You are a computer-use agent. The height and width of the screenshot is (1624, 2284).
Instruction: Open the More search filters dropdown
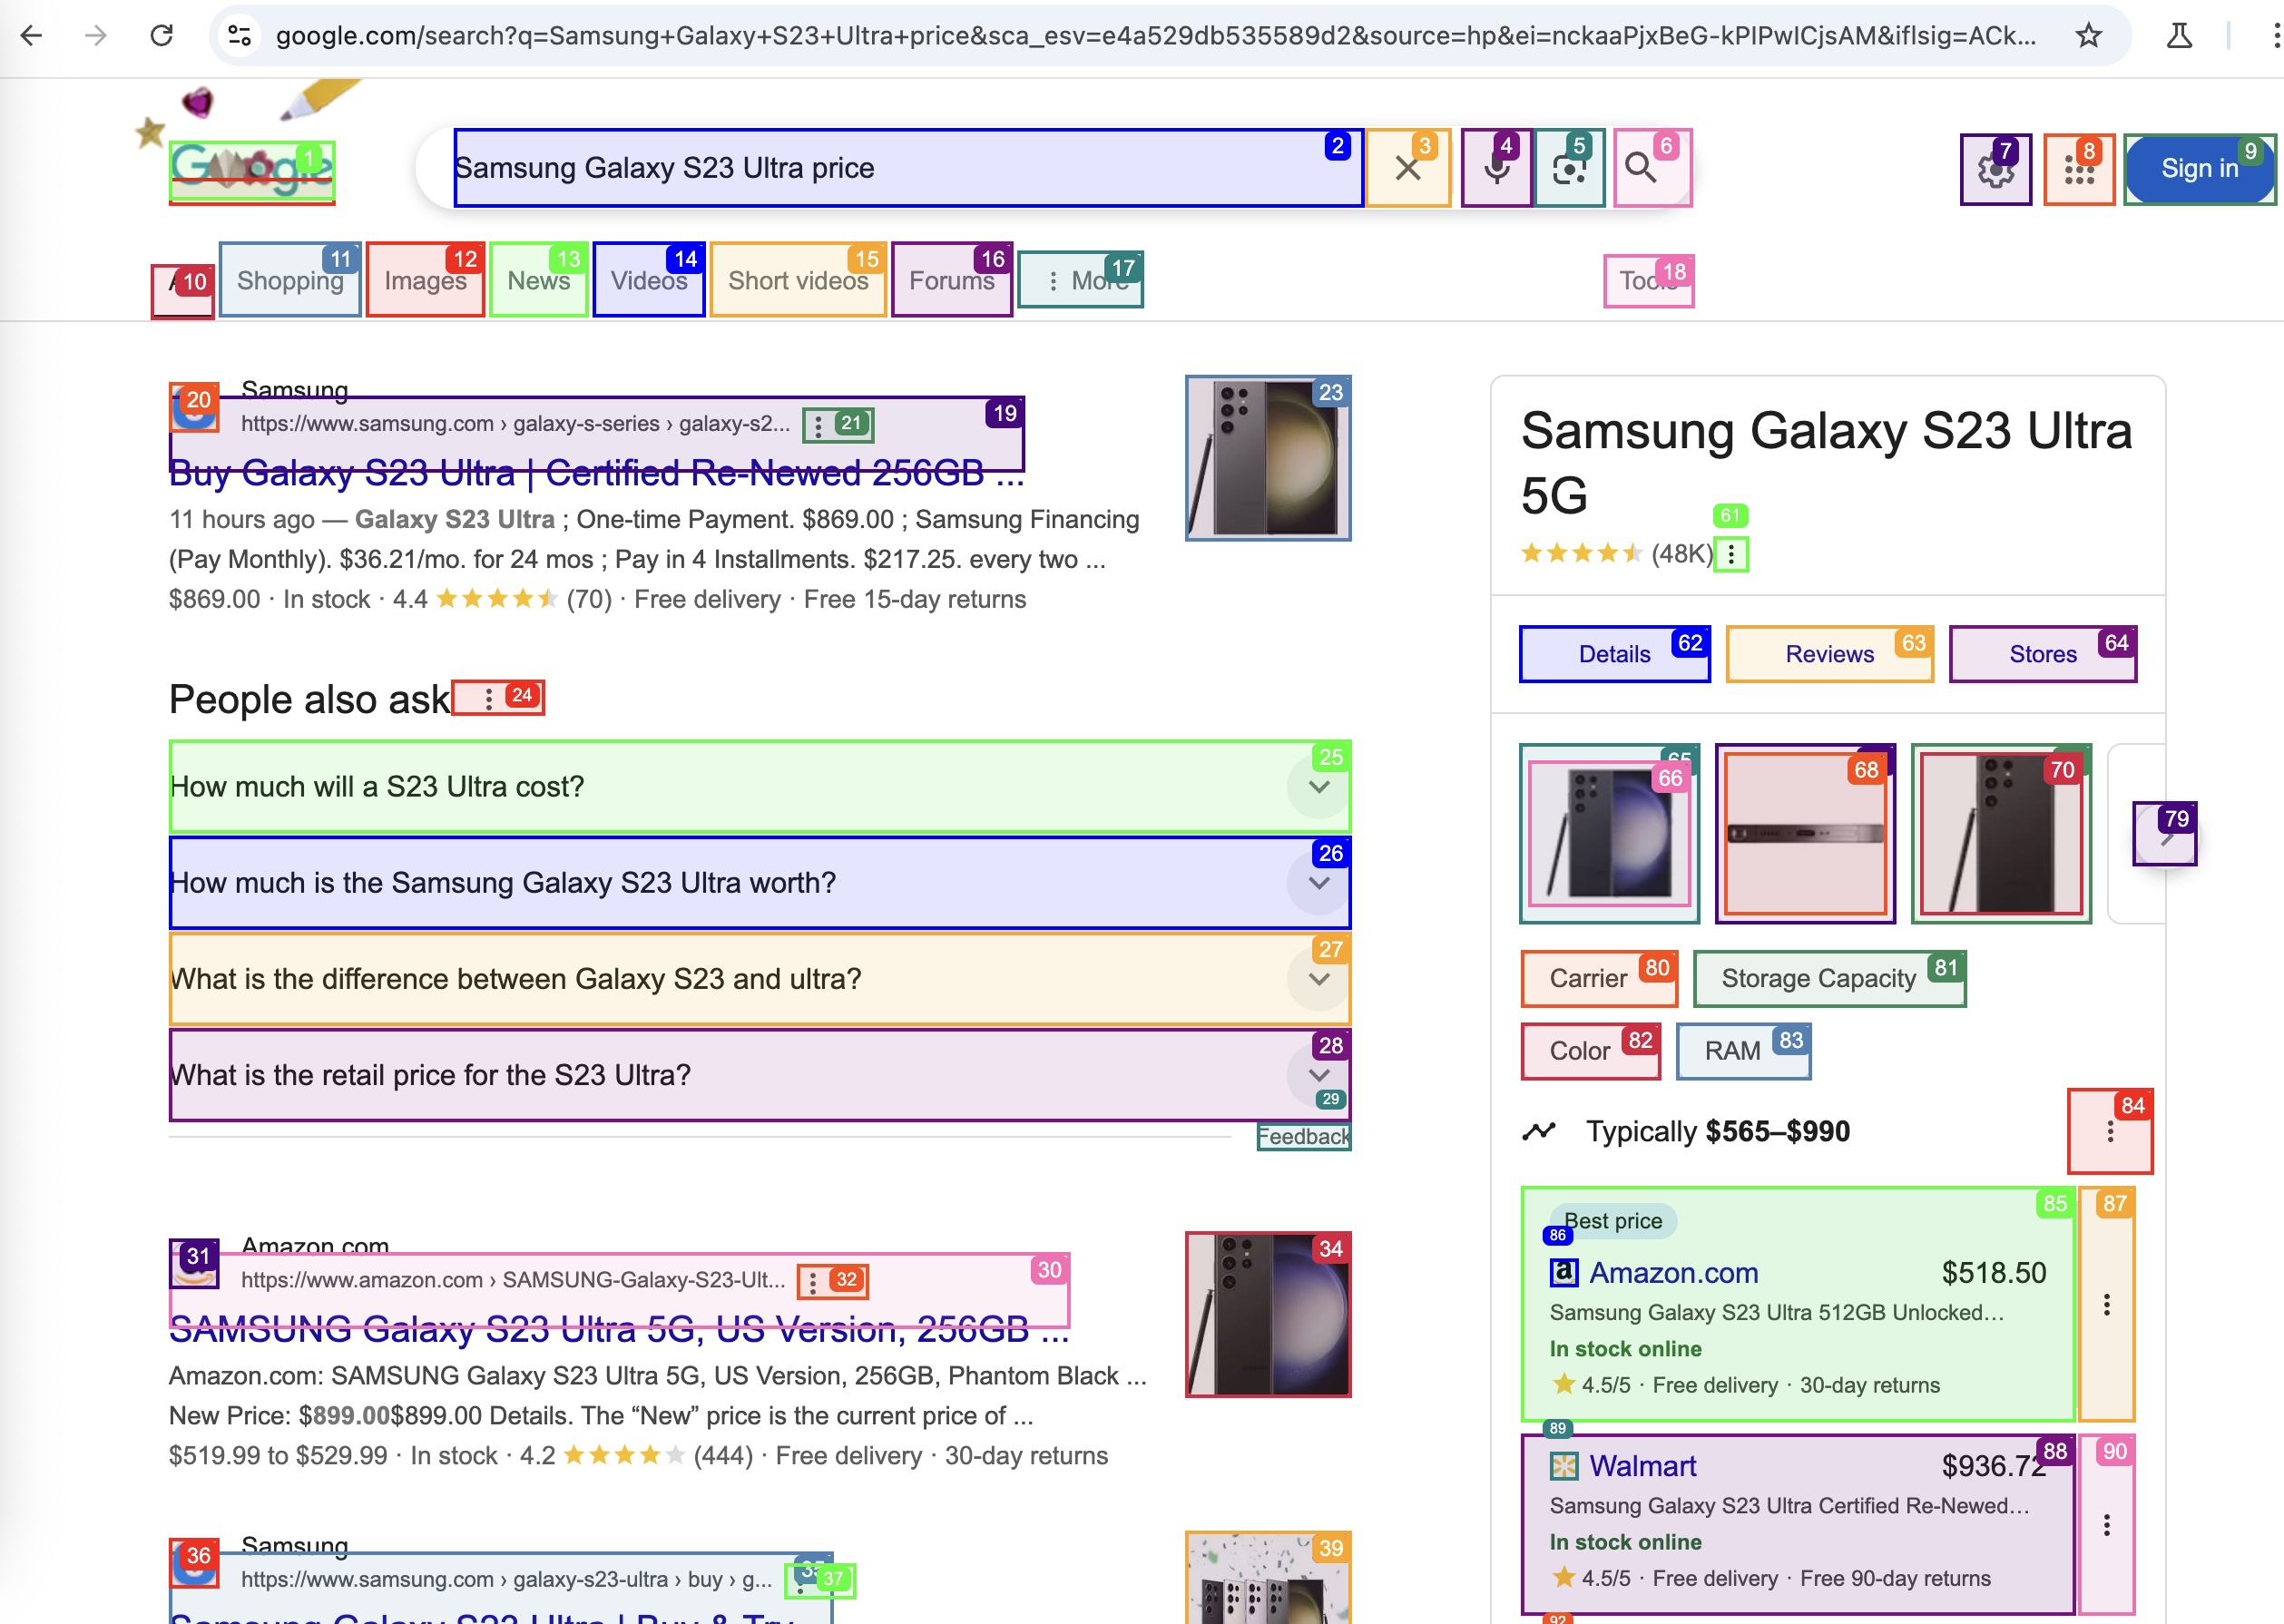click(1081, 280)
